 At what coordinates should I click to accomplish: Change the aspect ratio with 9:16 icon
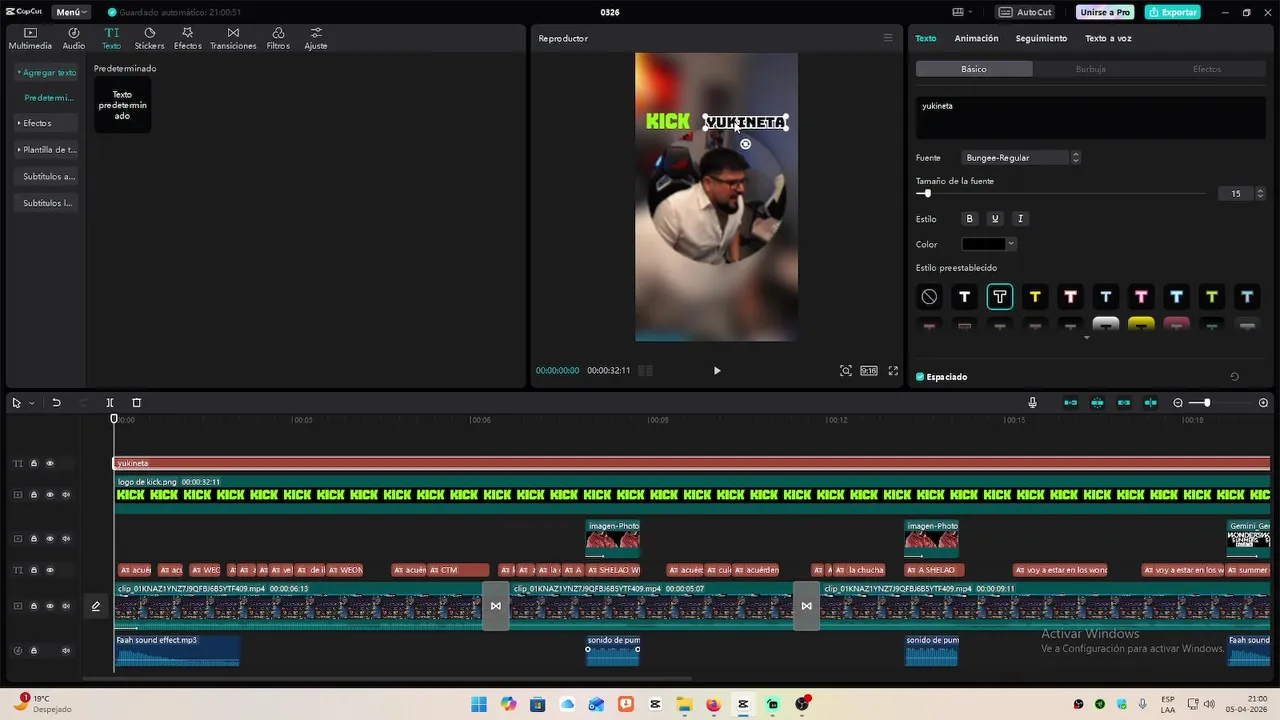(869, 371)
